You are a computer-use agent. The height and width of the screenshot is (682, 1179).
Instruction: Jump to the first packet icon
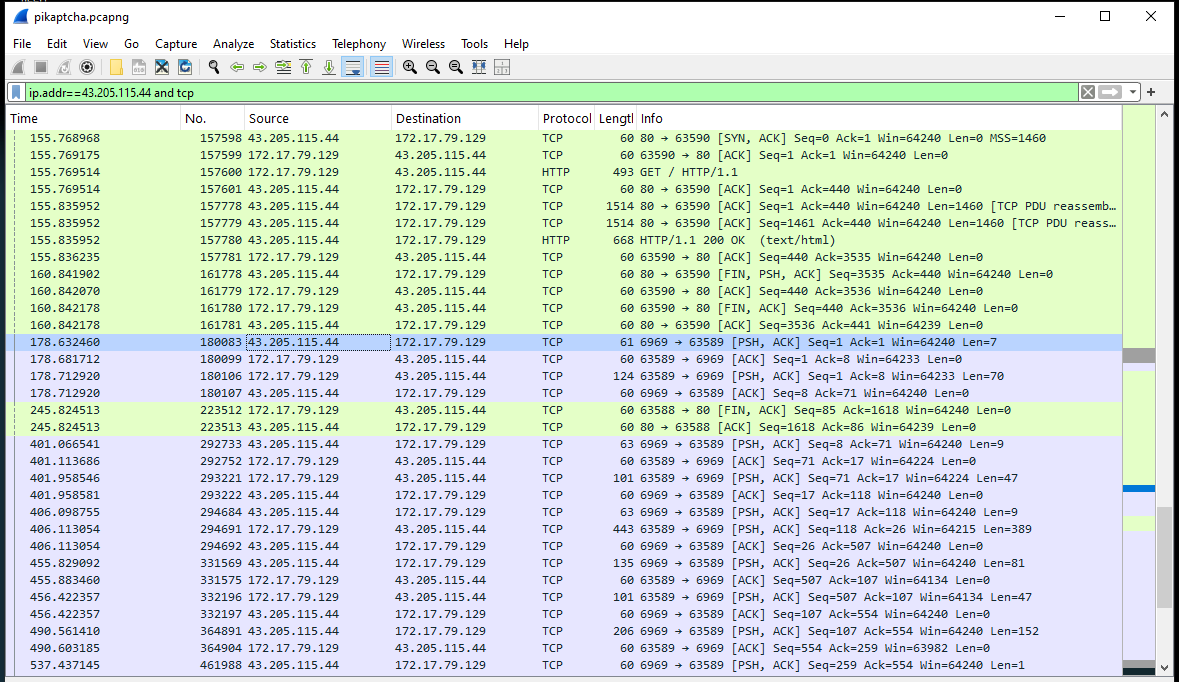[306, 68]
